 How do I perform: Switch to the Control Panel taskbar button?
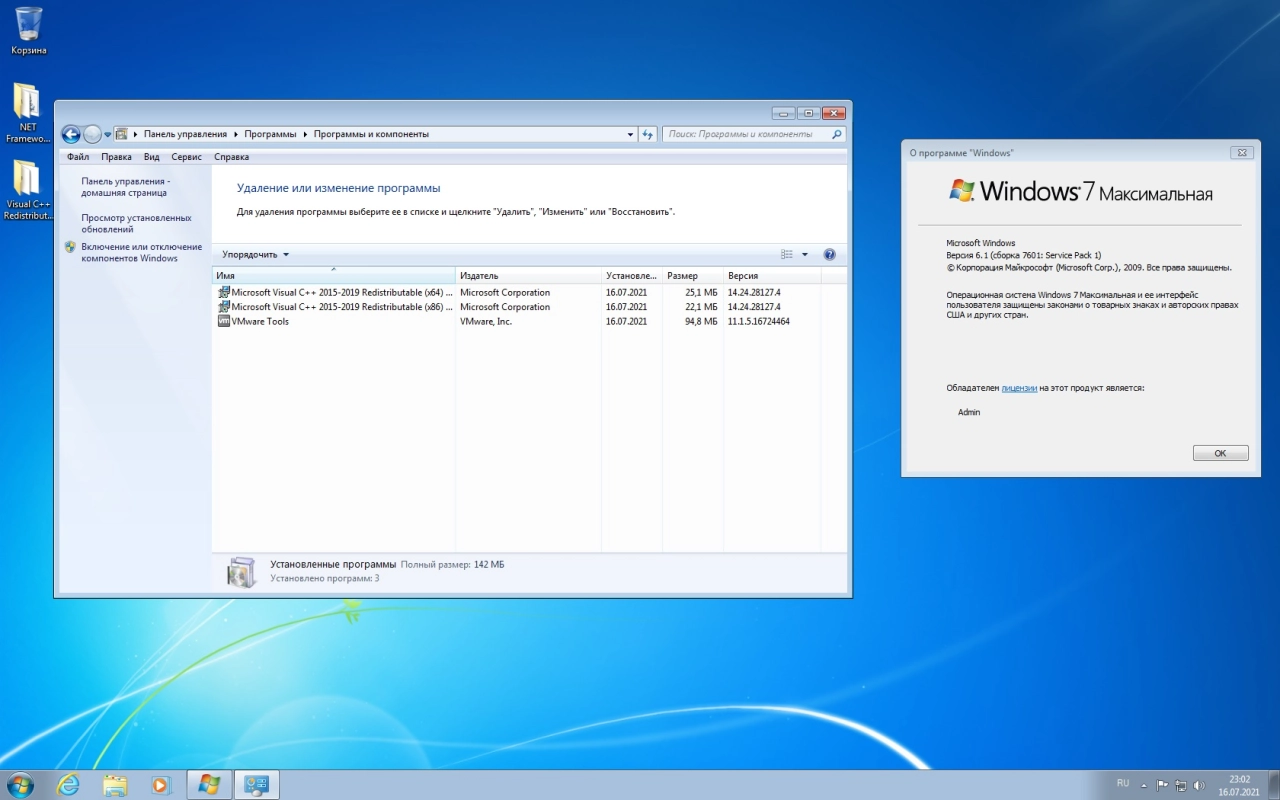coord(256,785)
